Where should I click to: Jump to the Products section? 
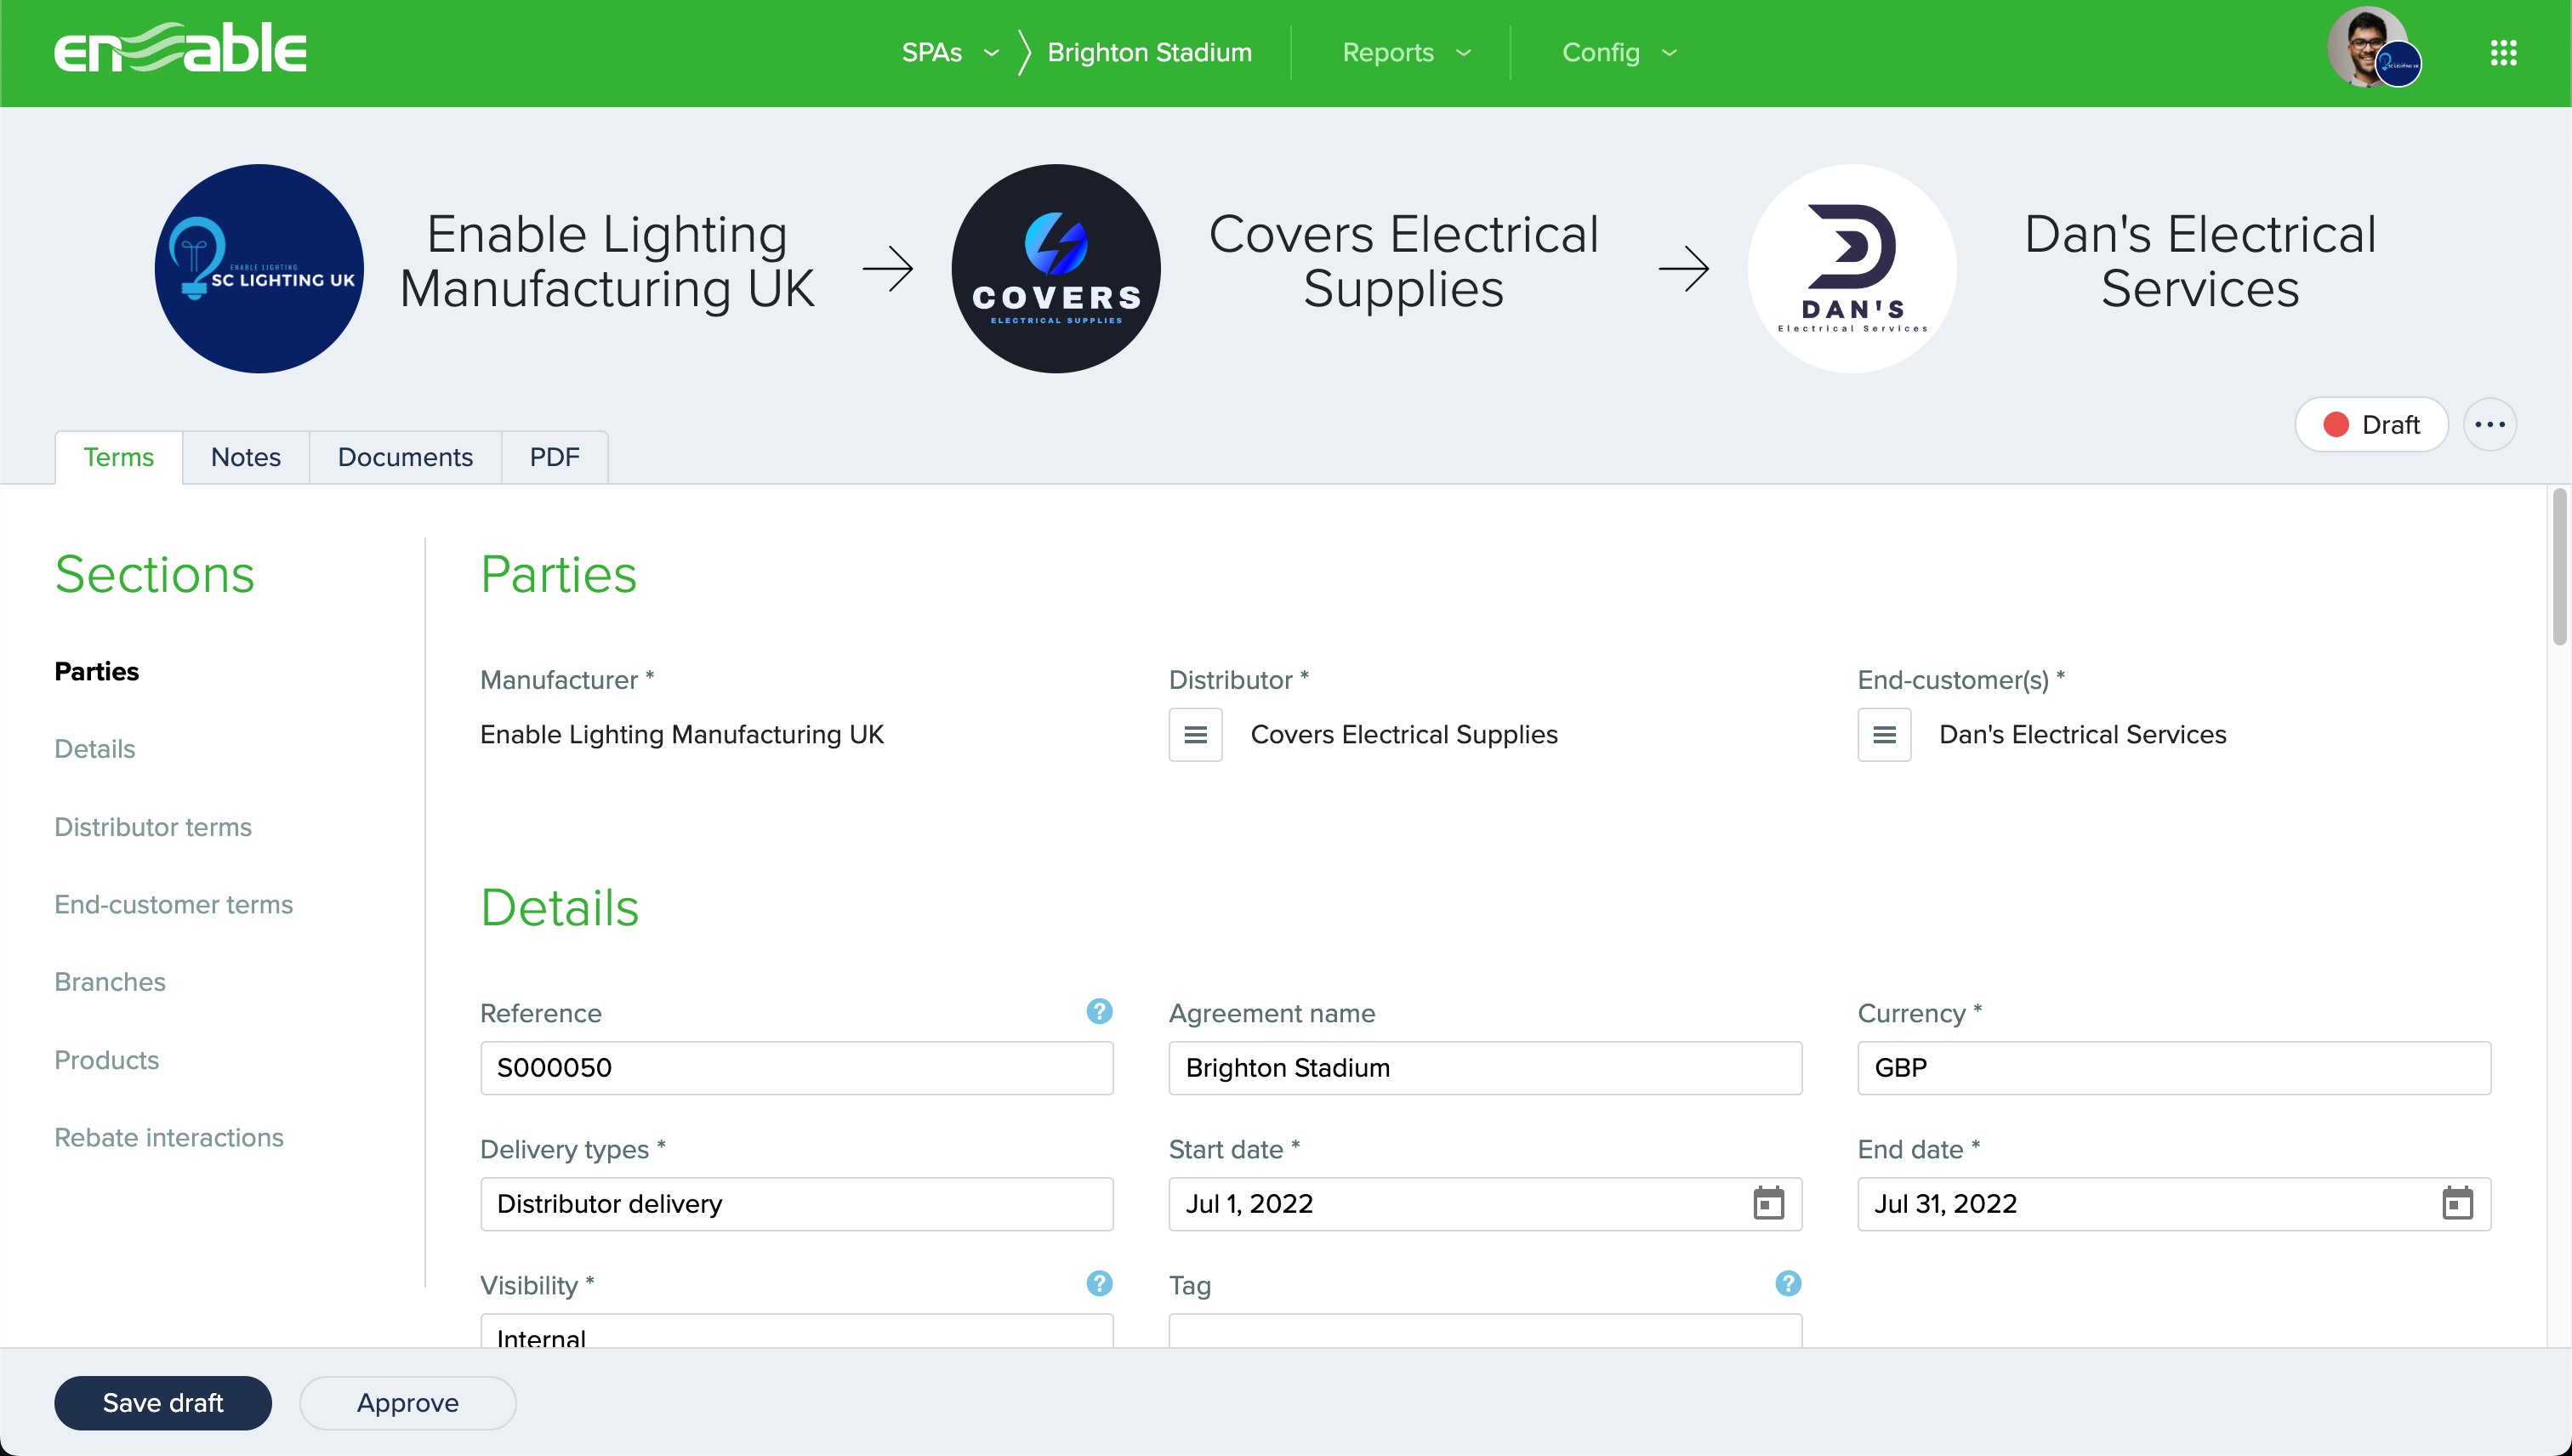pyautogui.click(x=106, y=1060)
